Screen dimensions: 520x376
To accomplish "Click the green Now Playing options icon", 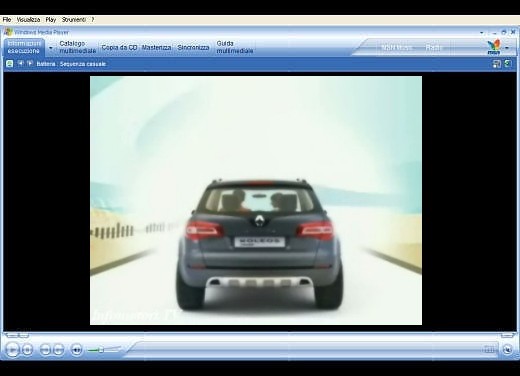I will 10,63.
